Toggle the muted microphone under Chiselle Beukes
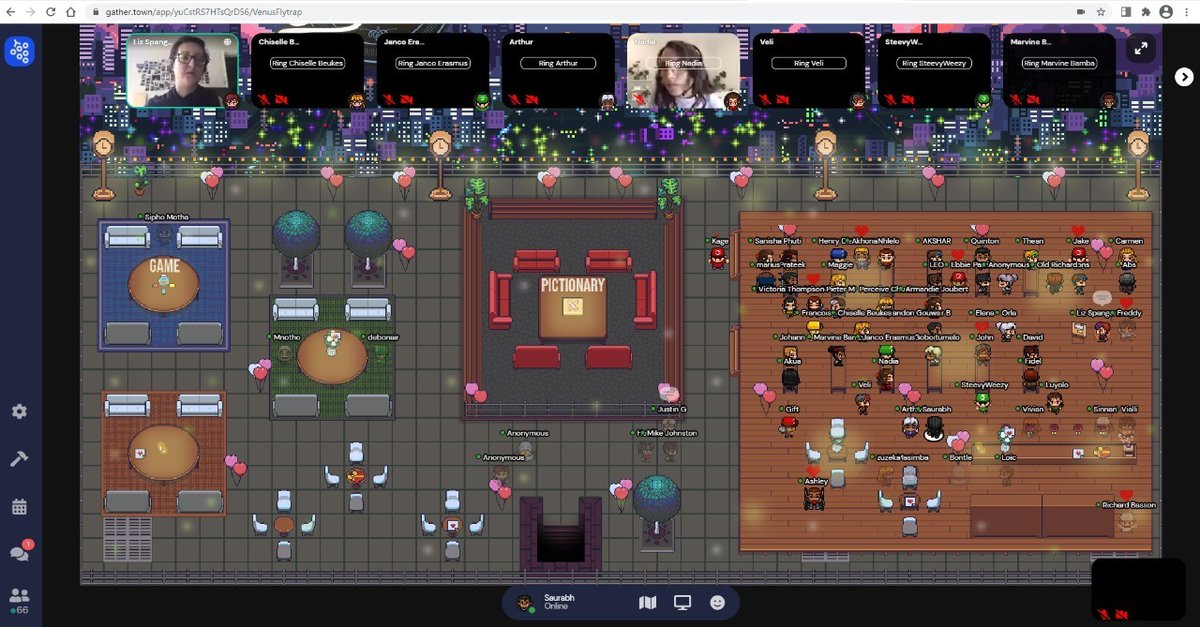This screenshot has height=627, width=1200. [262, 97]
